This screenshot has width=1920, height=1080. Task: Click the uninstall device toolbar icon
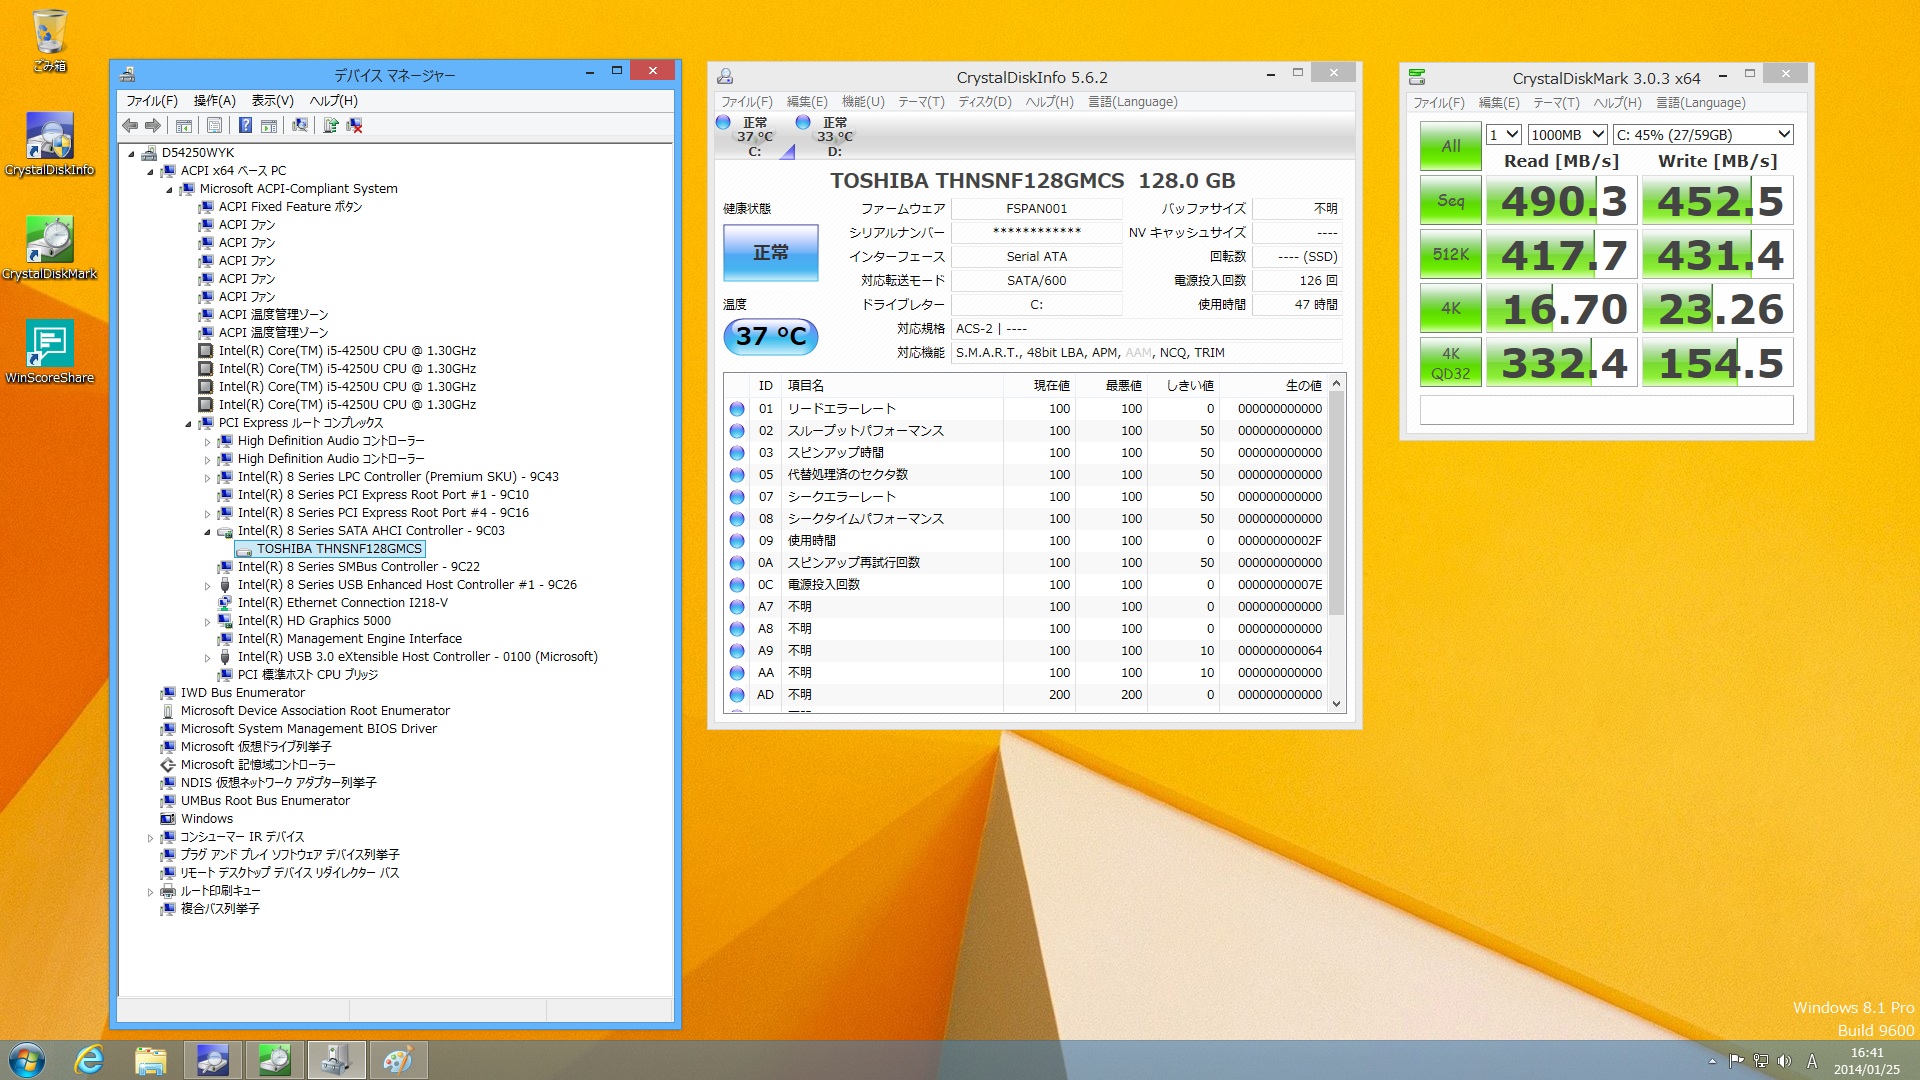point(354,125)
